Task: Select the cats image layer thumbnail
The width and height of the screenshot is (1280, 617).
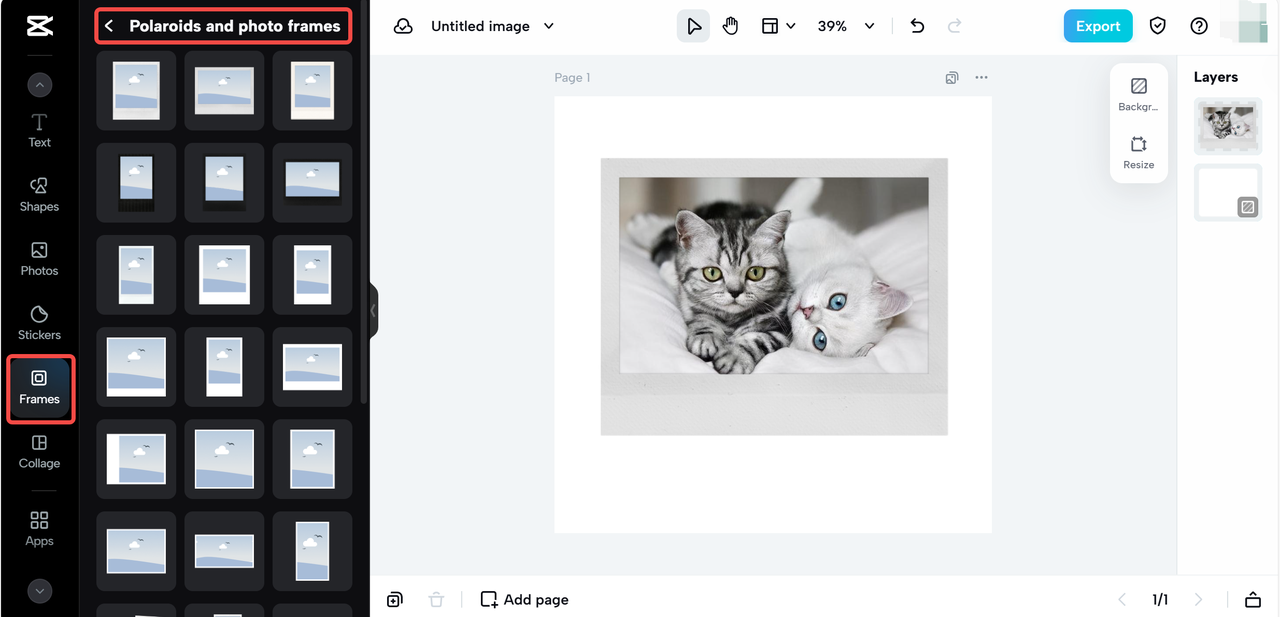Action: (1228, 126)
